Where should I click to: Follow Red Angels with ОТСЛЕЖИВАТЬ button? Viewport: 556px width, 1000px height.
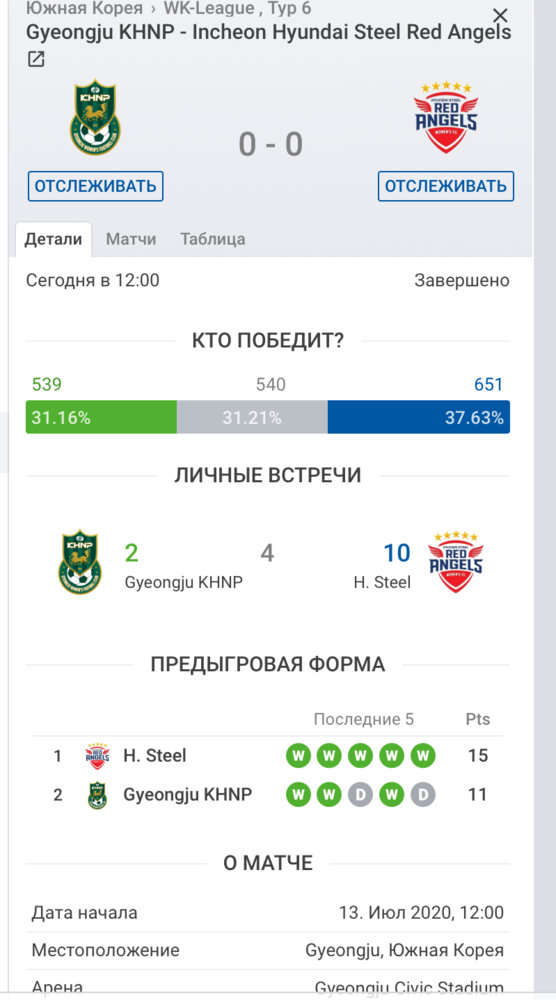pos(446,186)
